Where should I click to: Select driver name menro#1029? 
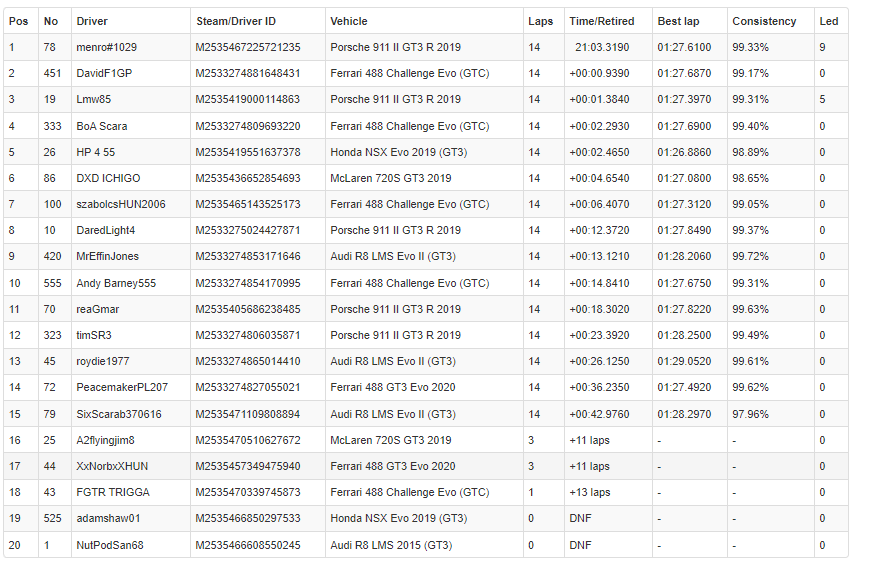[x=107, y=47]
